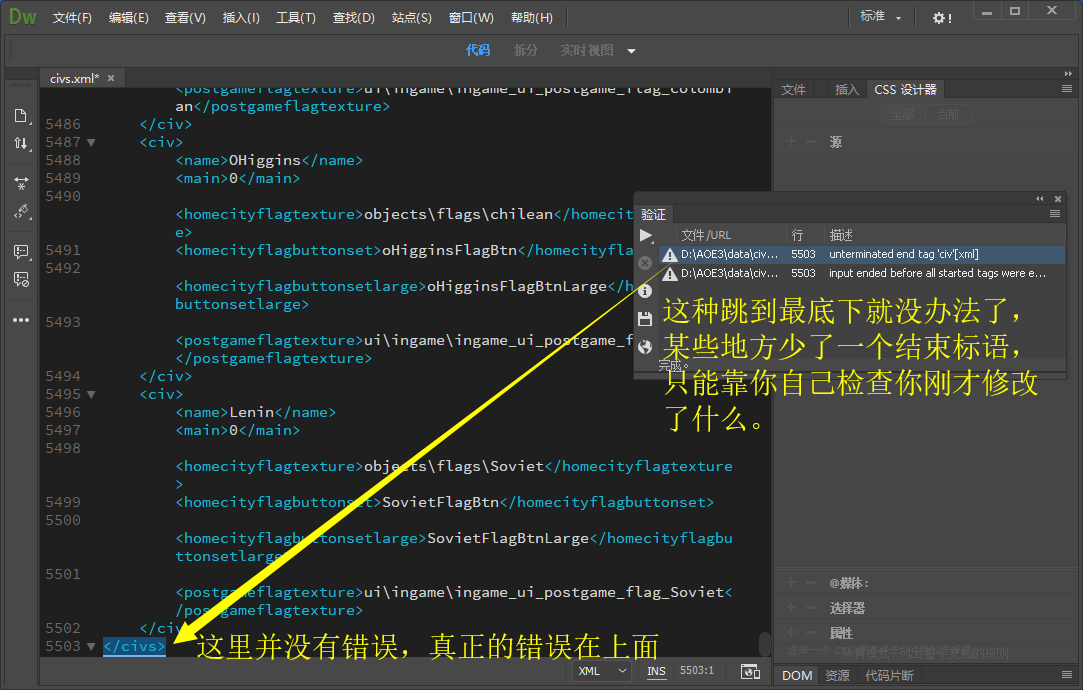Close the validation panel
The height and width of the screenshot is (690, 1083).
tap(1057, 199)
